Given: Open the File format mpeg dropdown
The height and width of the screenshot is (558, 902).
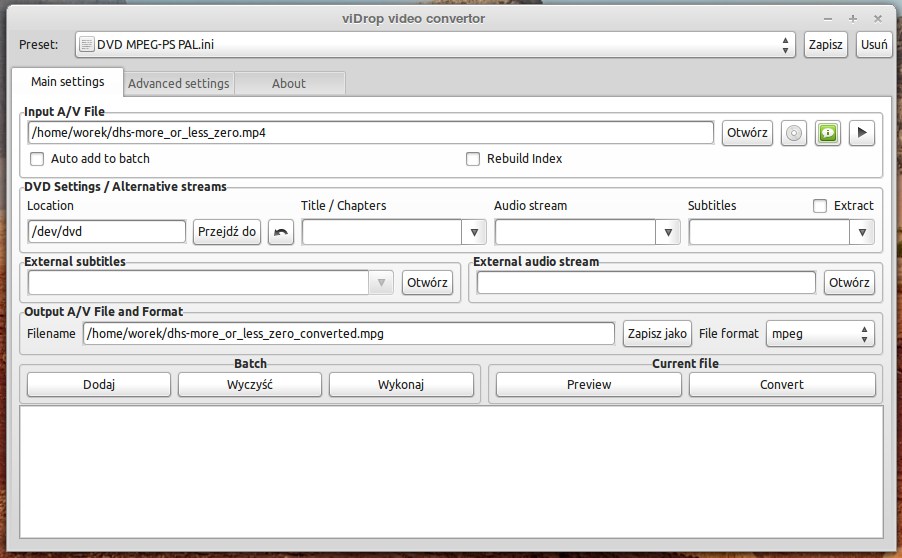Looking at the screenshot, I should (820, 334).
